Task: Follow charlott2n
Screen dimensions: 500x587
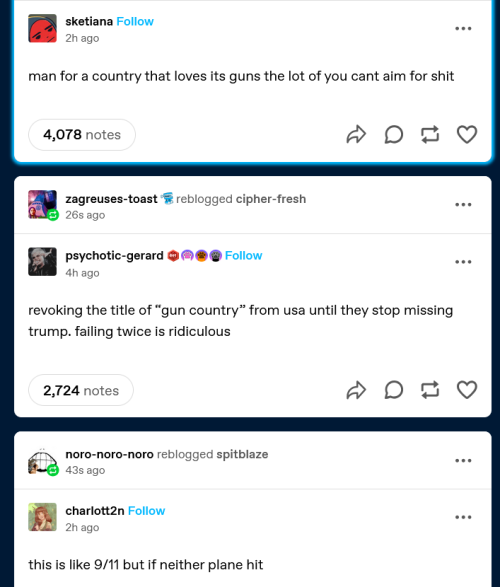Action: (x=146, y=511)
